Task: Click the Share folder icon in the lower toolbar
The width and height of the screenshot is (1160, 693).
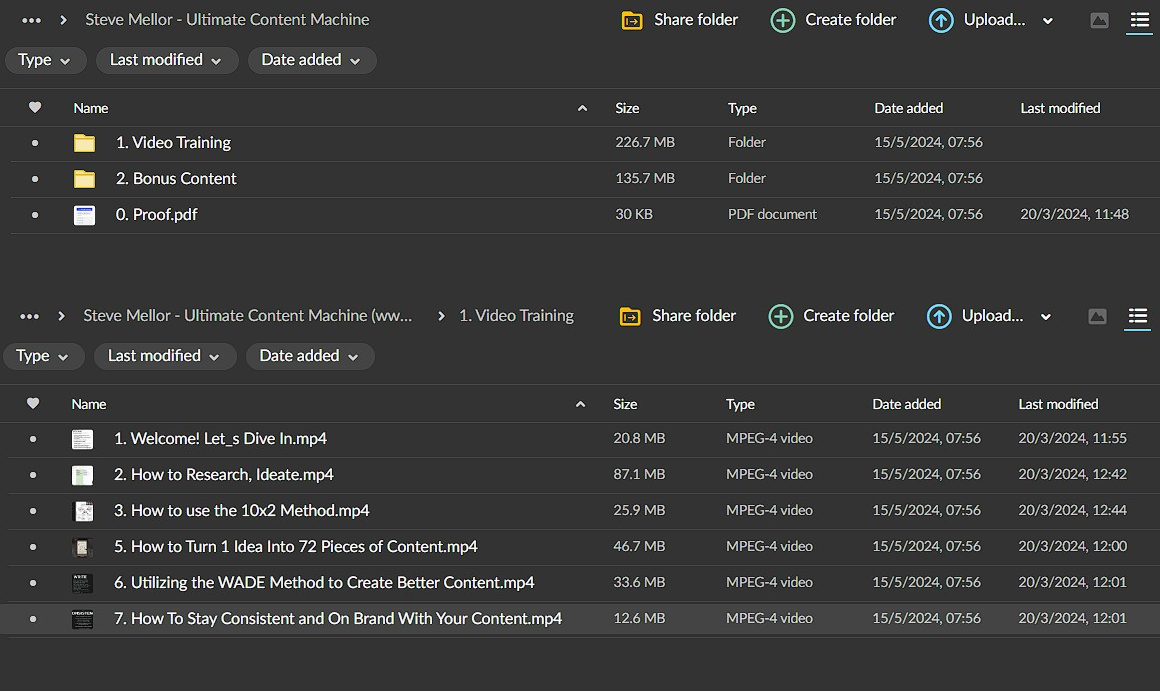Action: tap(630, 317)
